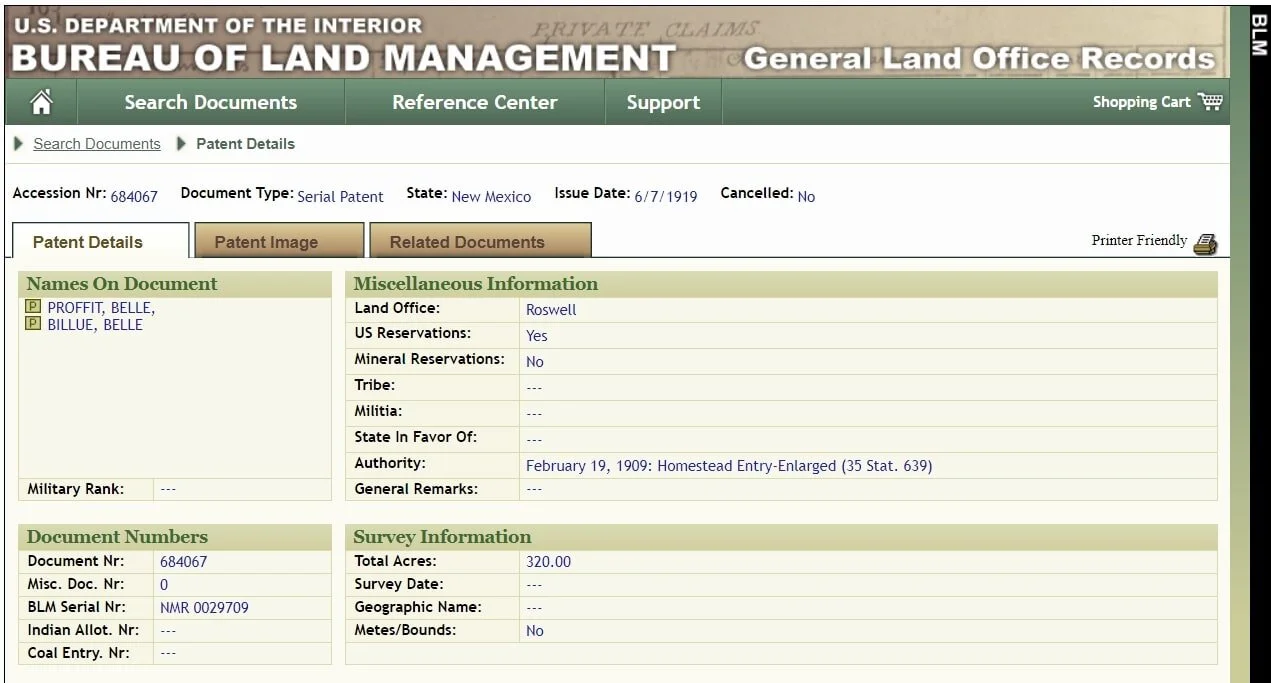Go to the Home icon in navigation bar

click(41, 102)
